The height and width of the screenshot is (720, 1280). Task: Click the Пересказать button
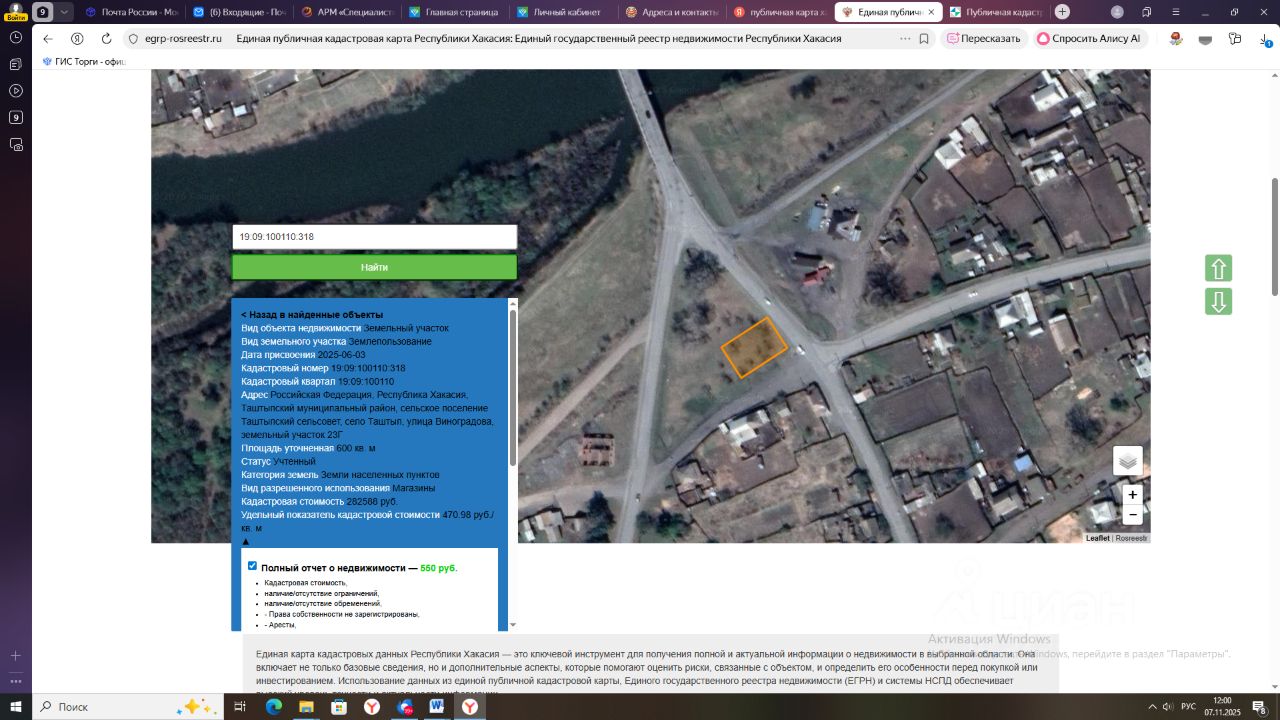pos(983,38)
